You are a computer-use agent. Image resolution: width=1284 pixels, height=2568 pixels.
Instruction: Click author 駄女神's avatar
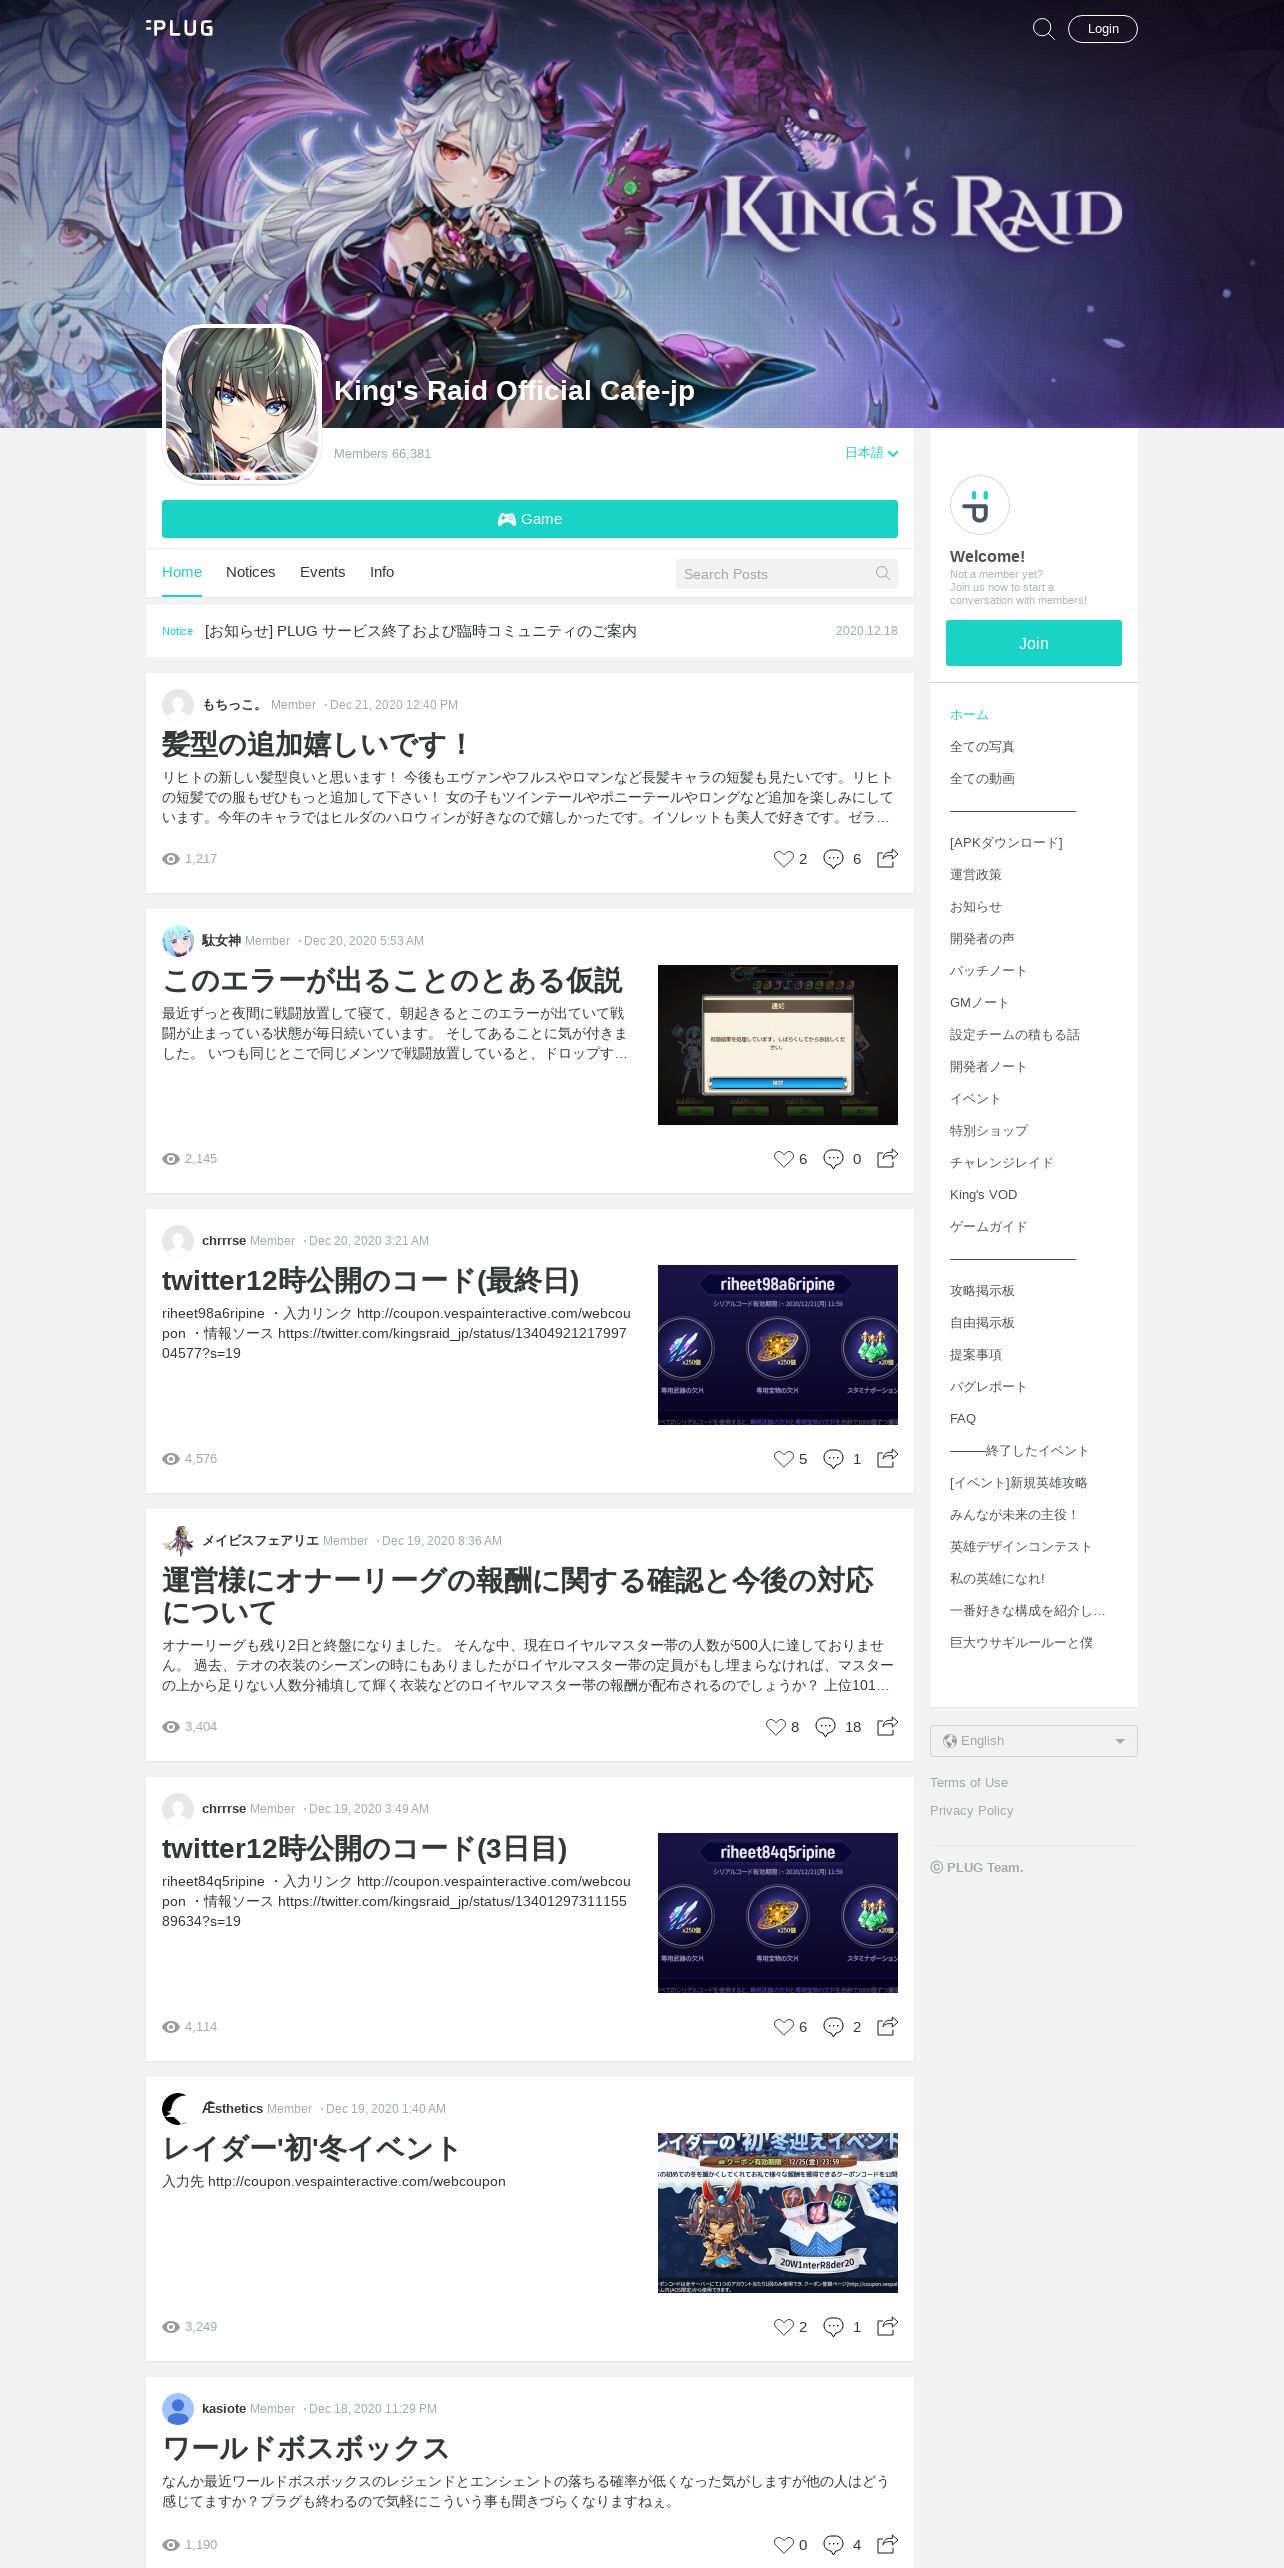point(178,941)
